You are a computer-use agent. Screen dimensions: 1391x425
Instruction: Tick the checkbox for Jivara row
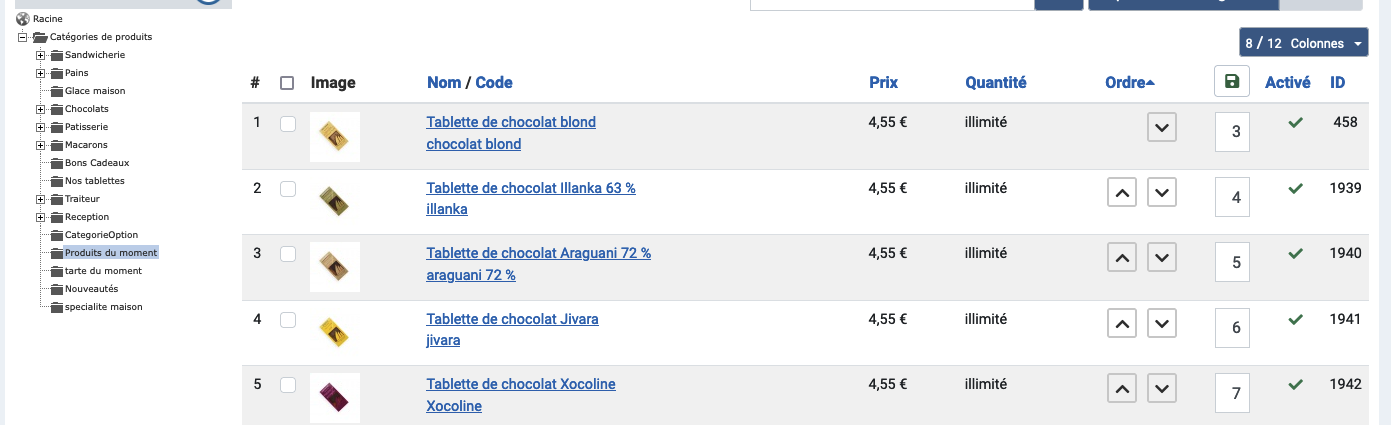[x=288, y=320]
